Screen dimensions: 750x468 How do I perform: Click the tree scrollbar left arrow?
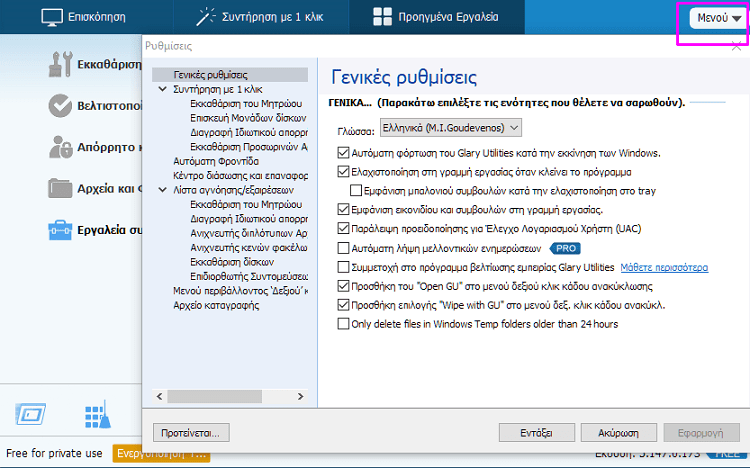tap(160, 396)
